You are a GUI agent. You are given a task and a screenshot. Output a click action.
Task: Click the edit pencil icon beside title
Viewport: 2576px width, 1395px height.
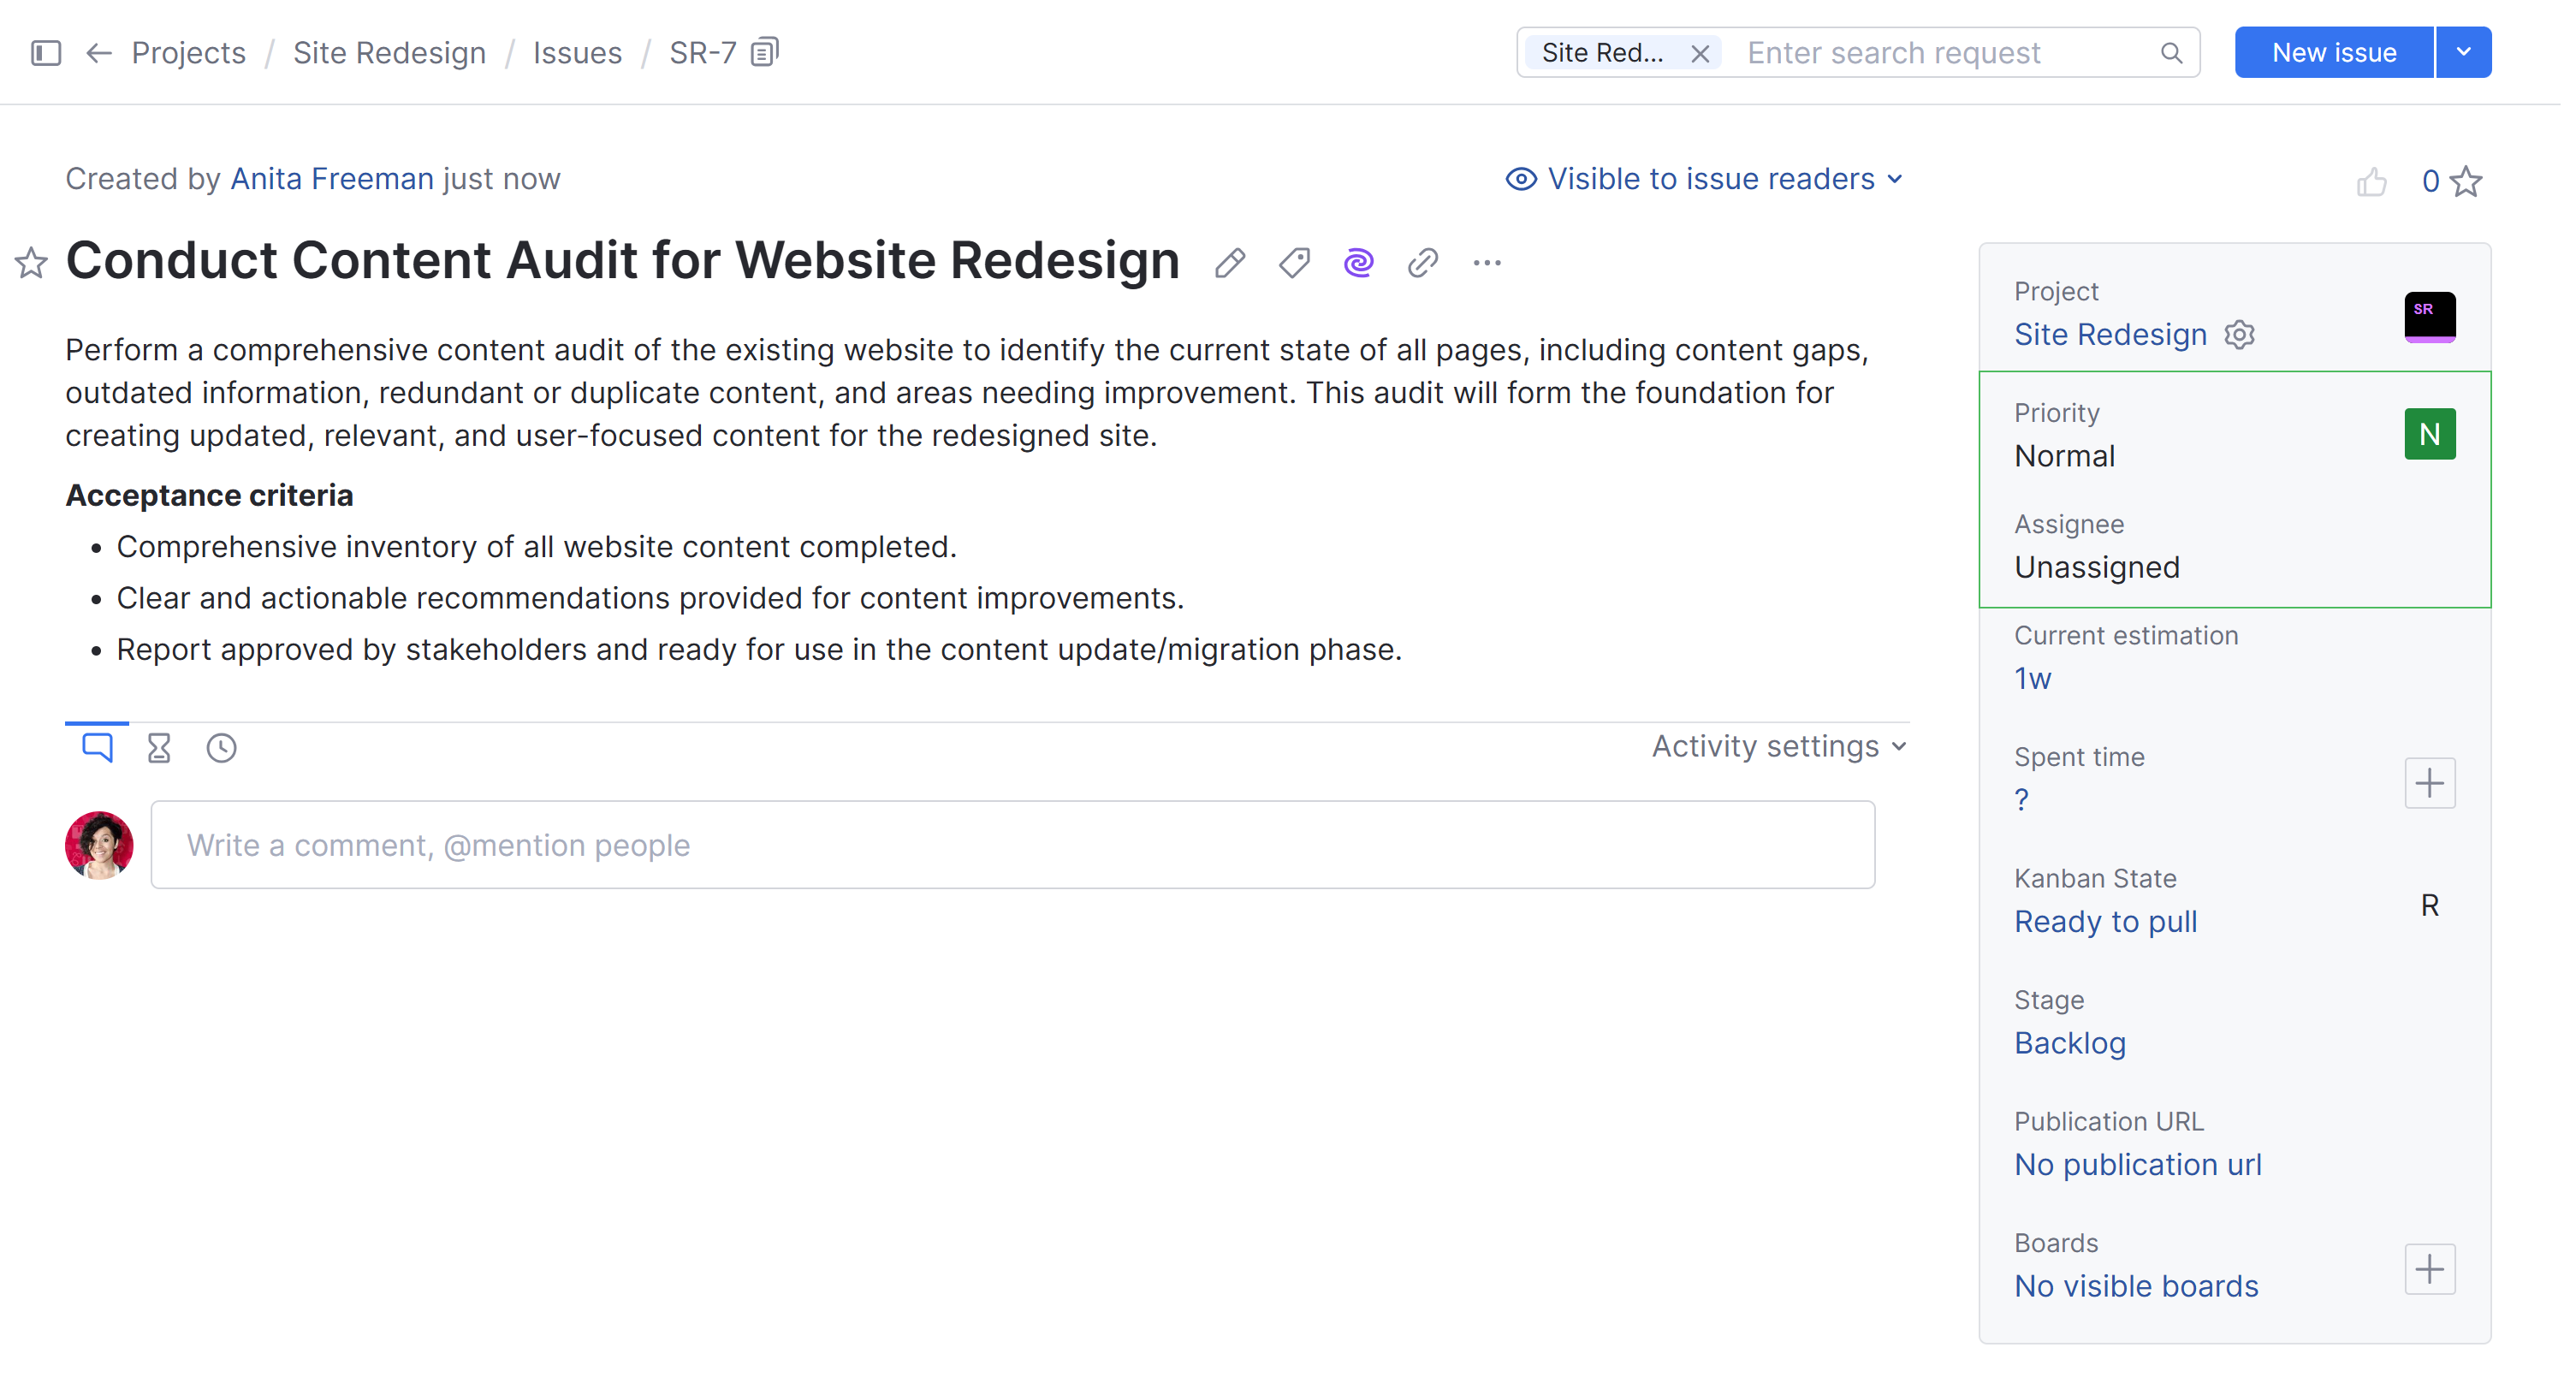1229,263
